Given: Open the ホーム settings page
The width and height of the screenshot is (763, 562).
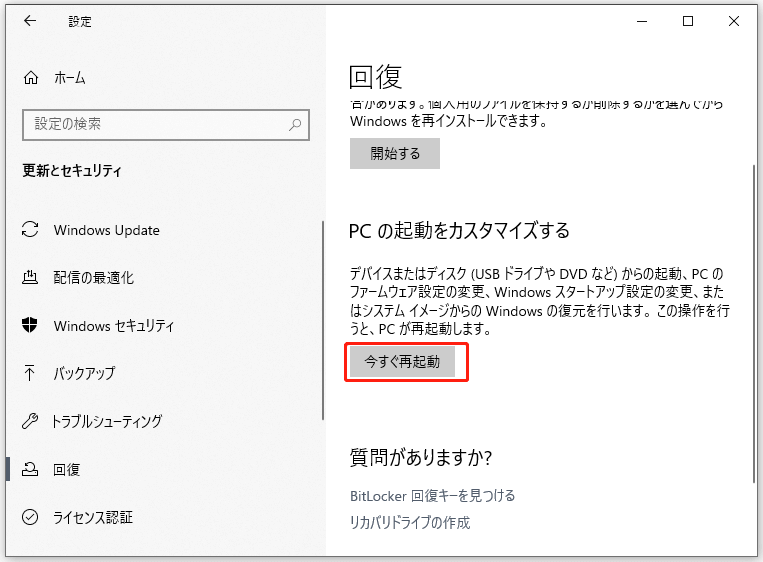Looking at the screenshot, I should [x=70, y=78].
